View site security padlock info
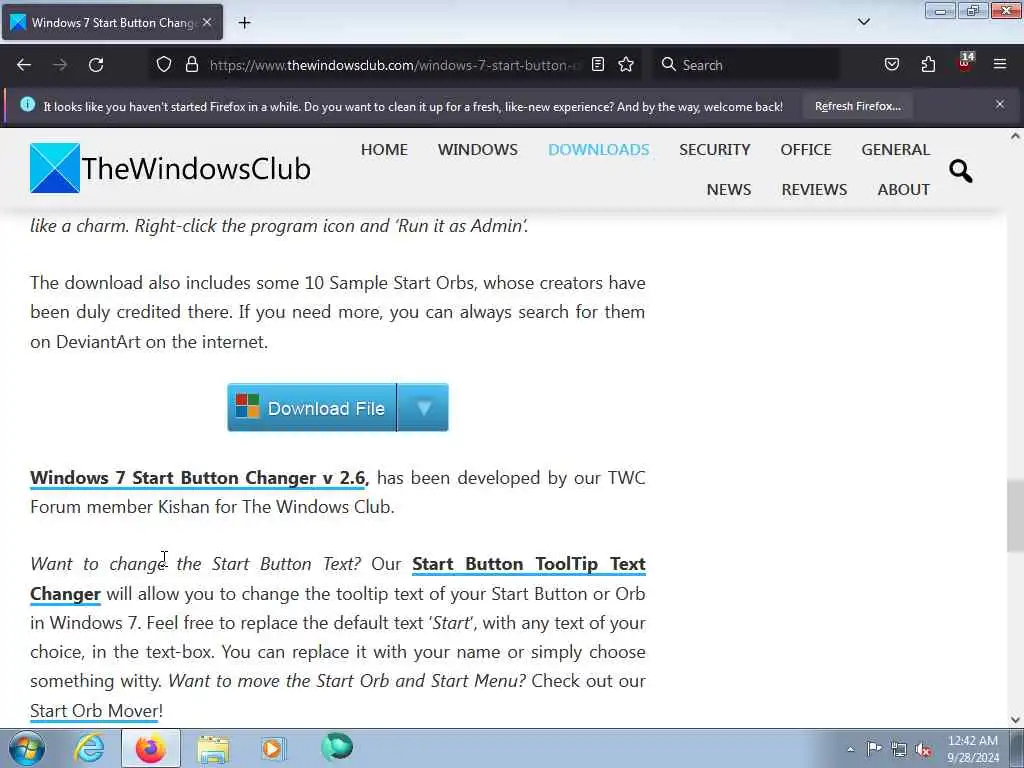 [x=191, y=65]
